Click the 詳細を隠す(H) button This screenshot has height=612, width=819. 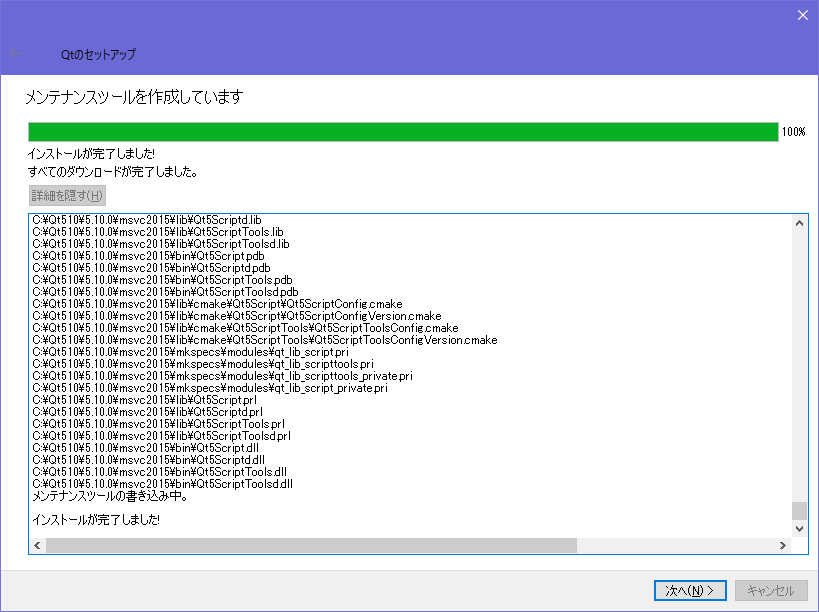67,195
